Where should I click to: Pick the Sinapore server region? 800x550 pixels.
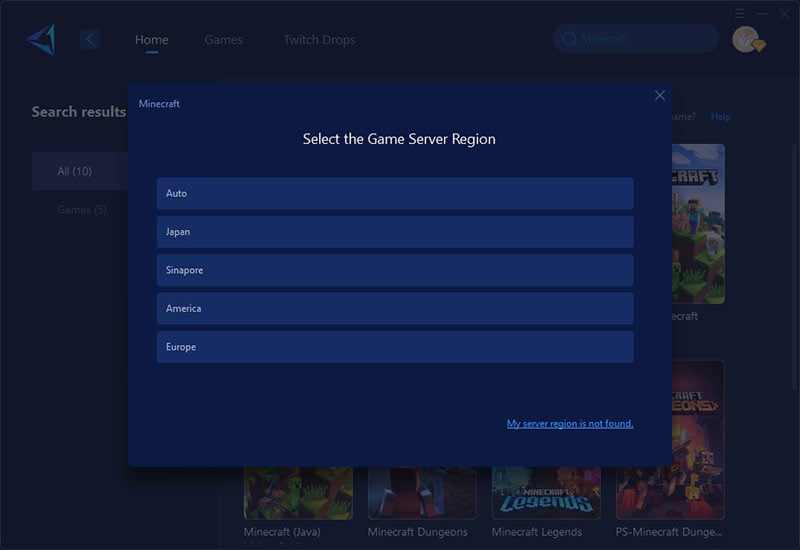point(395,270)
